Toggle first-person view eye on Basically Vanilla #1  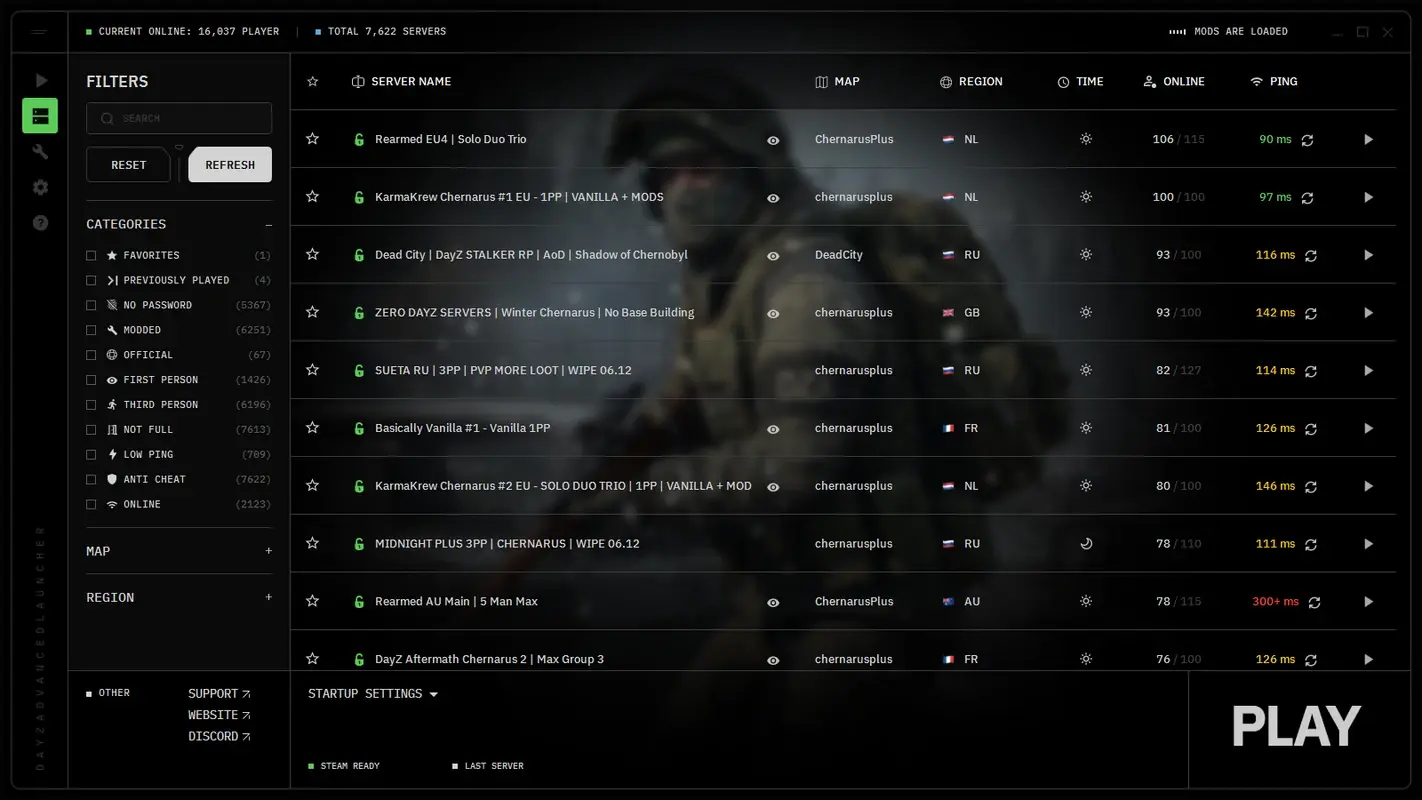773,428
